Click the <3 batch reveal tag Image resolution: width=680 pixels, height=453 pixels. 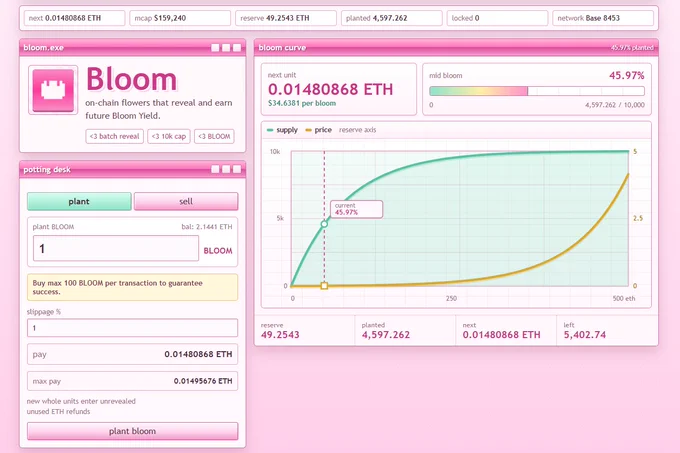[x=114, y=136]
